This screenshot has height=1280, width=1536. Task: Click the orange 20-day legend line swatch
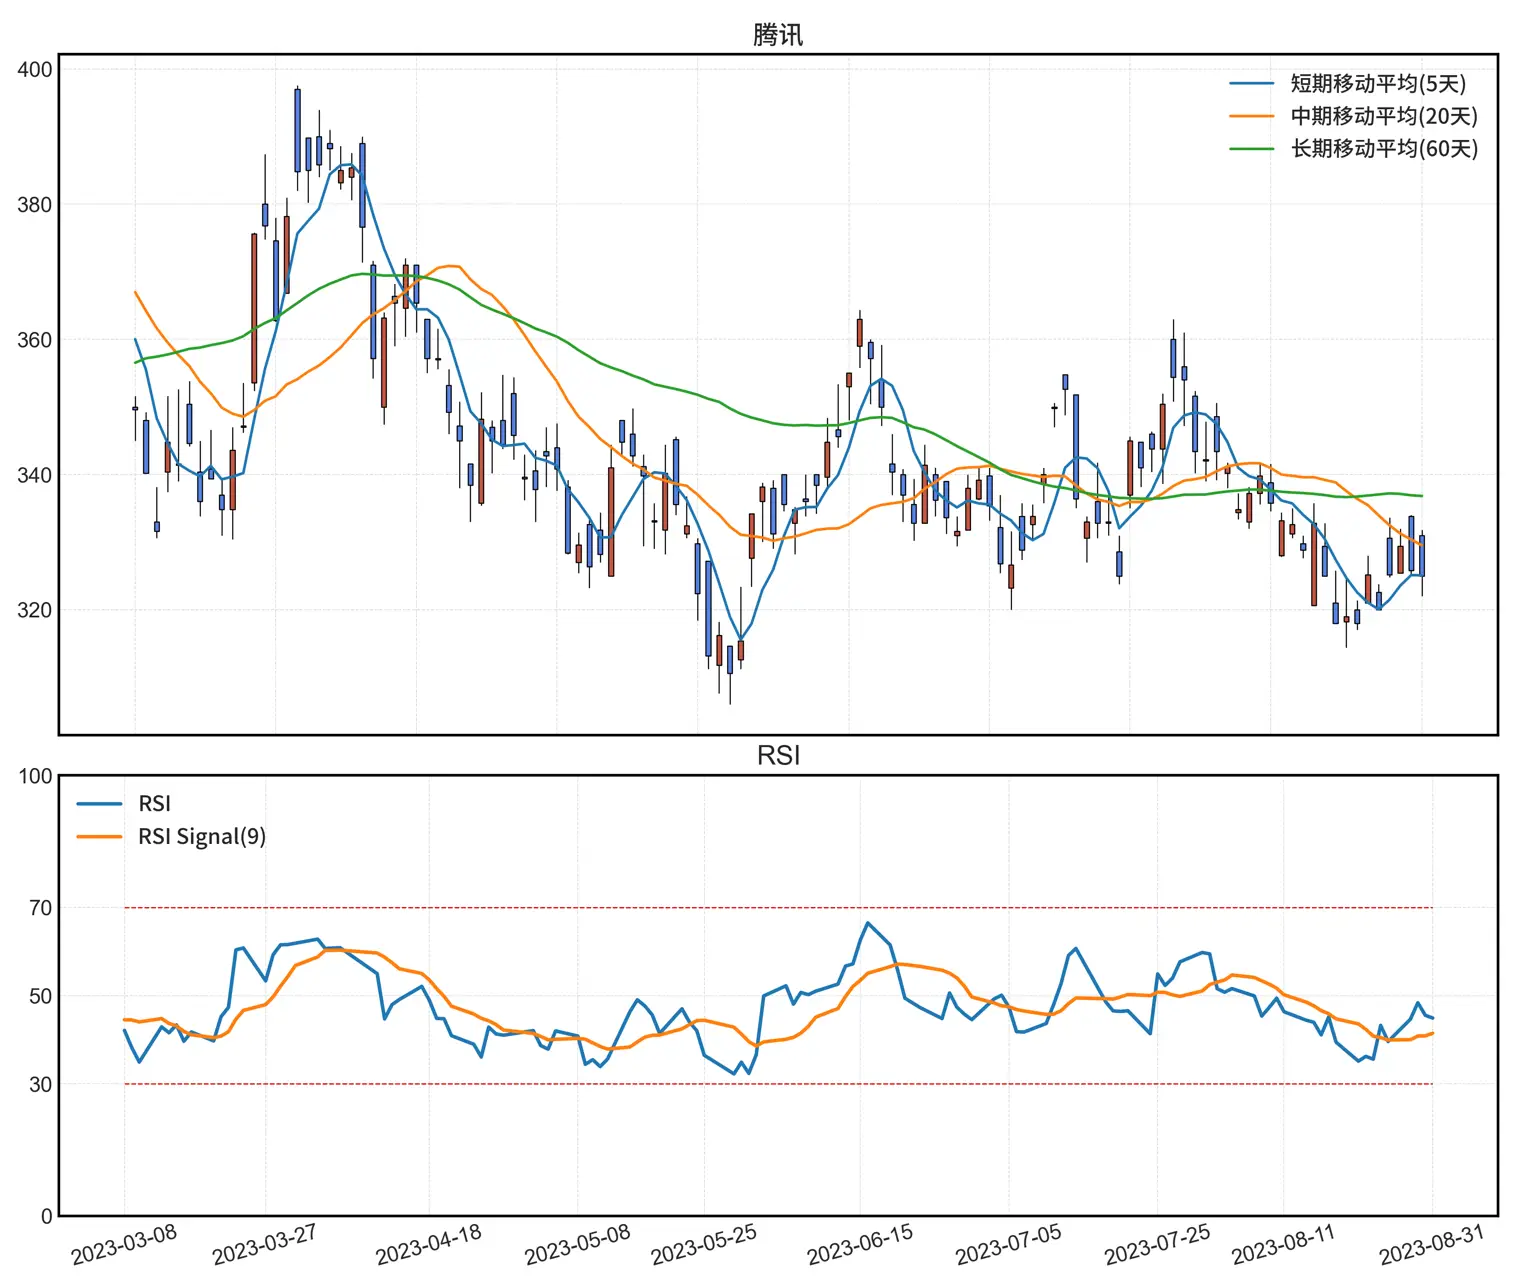coord(1251,116)
